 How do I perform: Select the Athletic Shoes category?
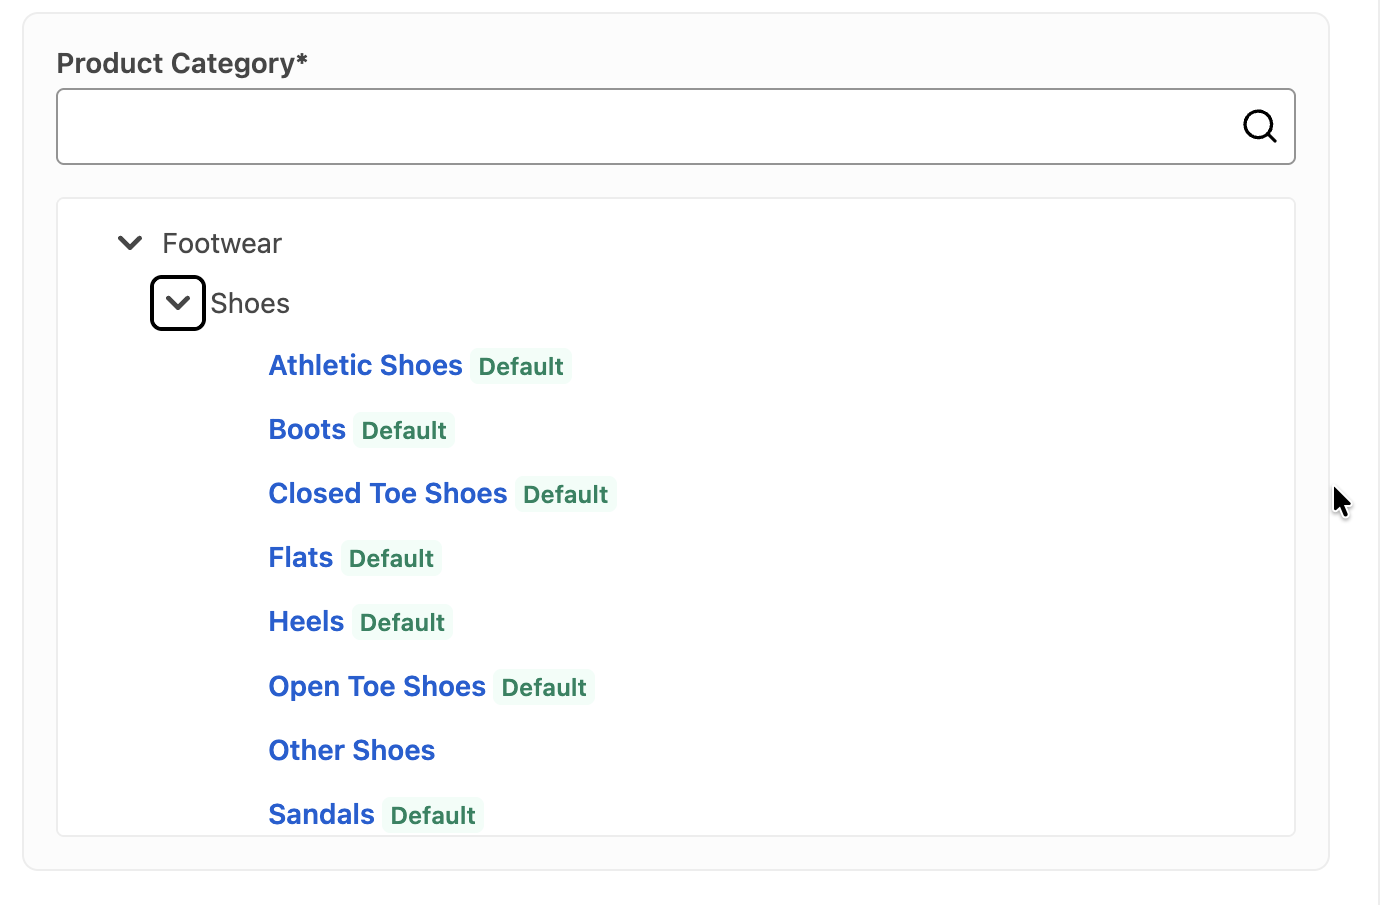[366, 365]
